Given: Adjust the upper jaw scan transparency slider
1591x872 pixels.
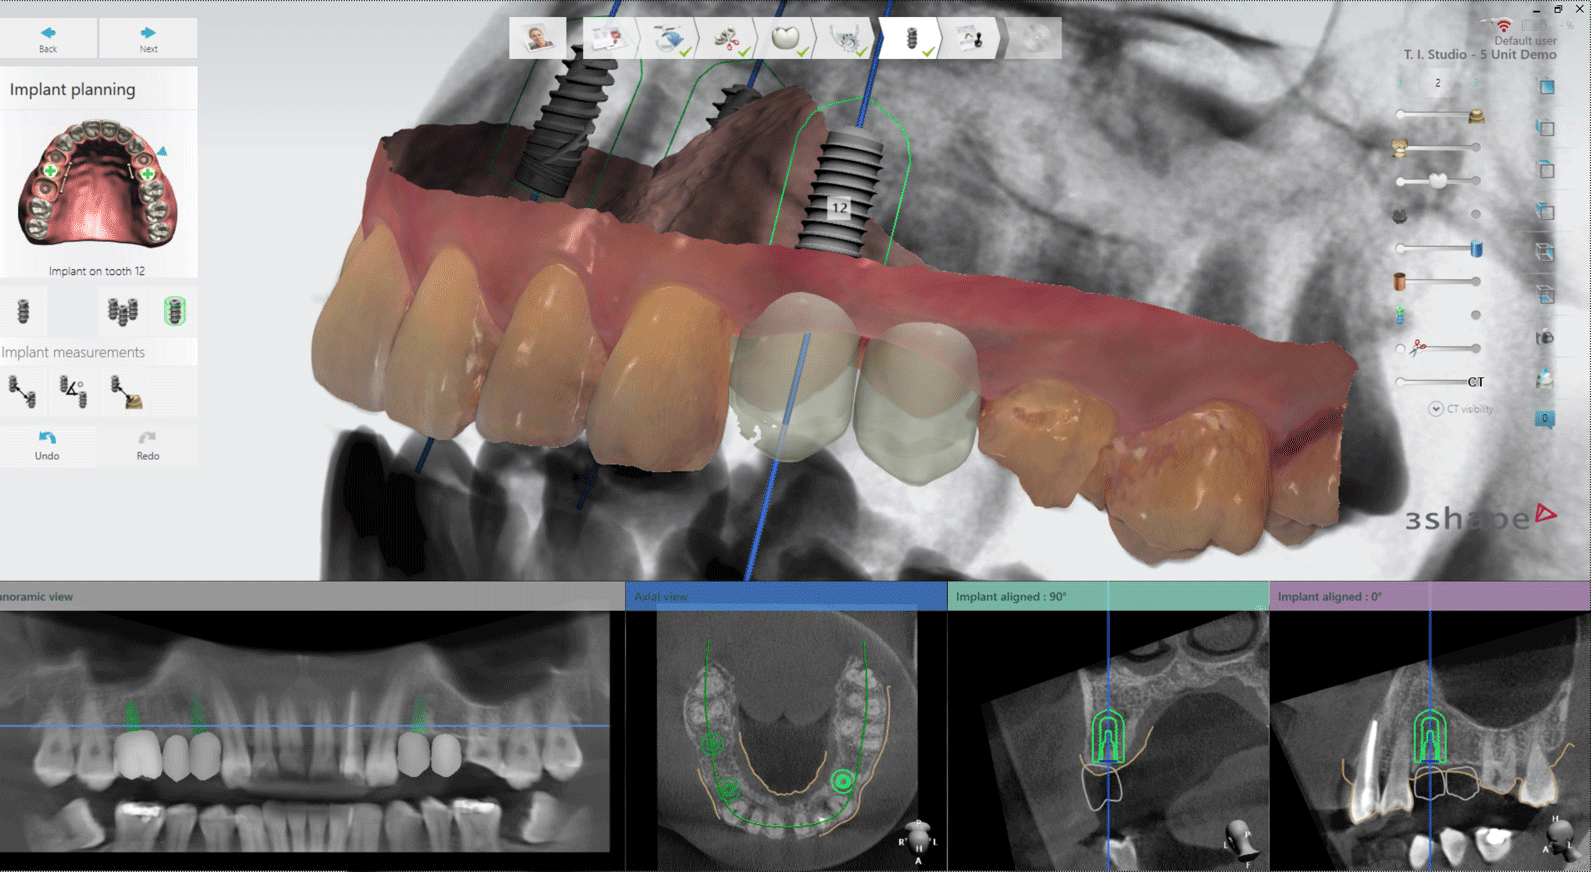Looking at the screenshot, I should click(1439, 115).
